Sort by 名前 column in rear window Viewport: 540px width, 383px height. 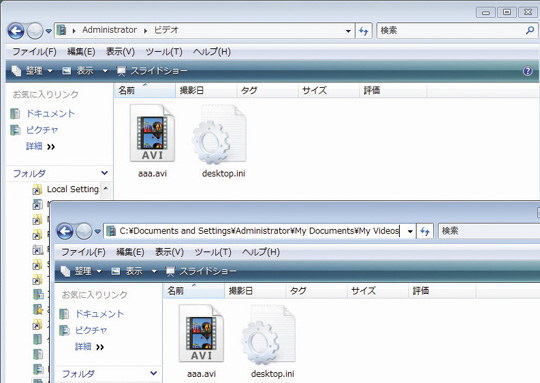click(x=145, y=91)
